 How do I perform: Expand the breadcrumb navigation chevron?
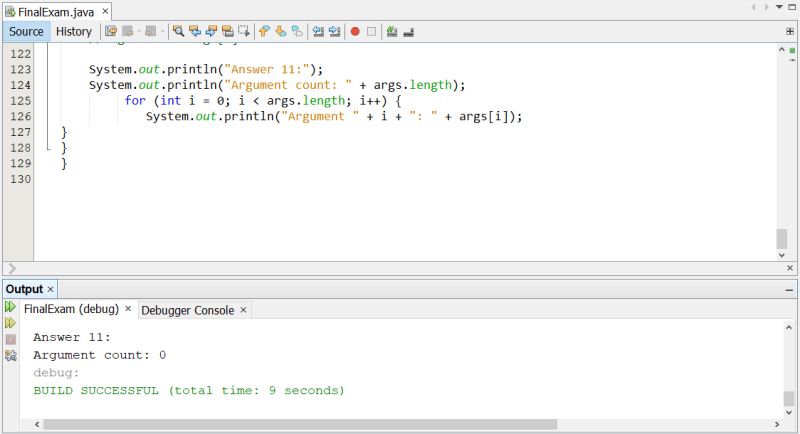(x=12, y=268)
